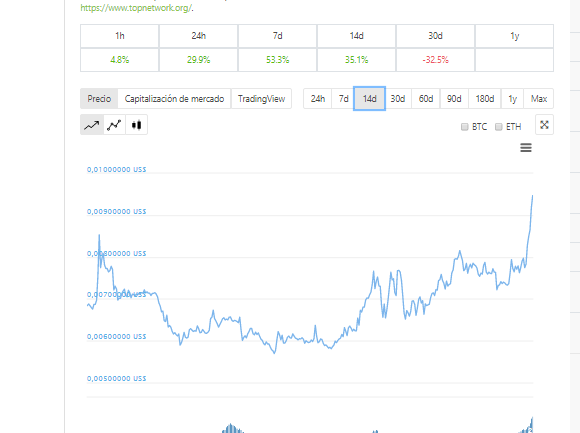
Task: Show the Max chart range
Action: pos(539,99)
